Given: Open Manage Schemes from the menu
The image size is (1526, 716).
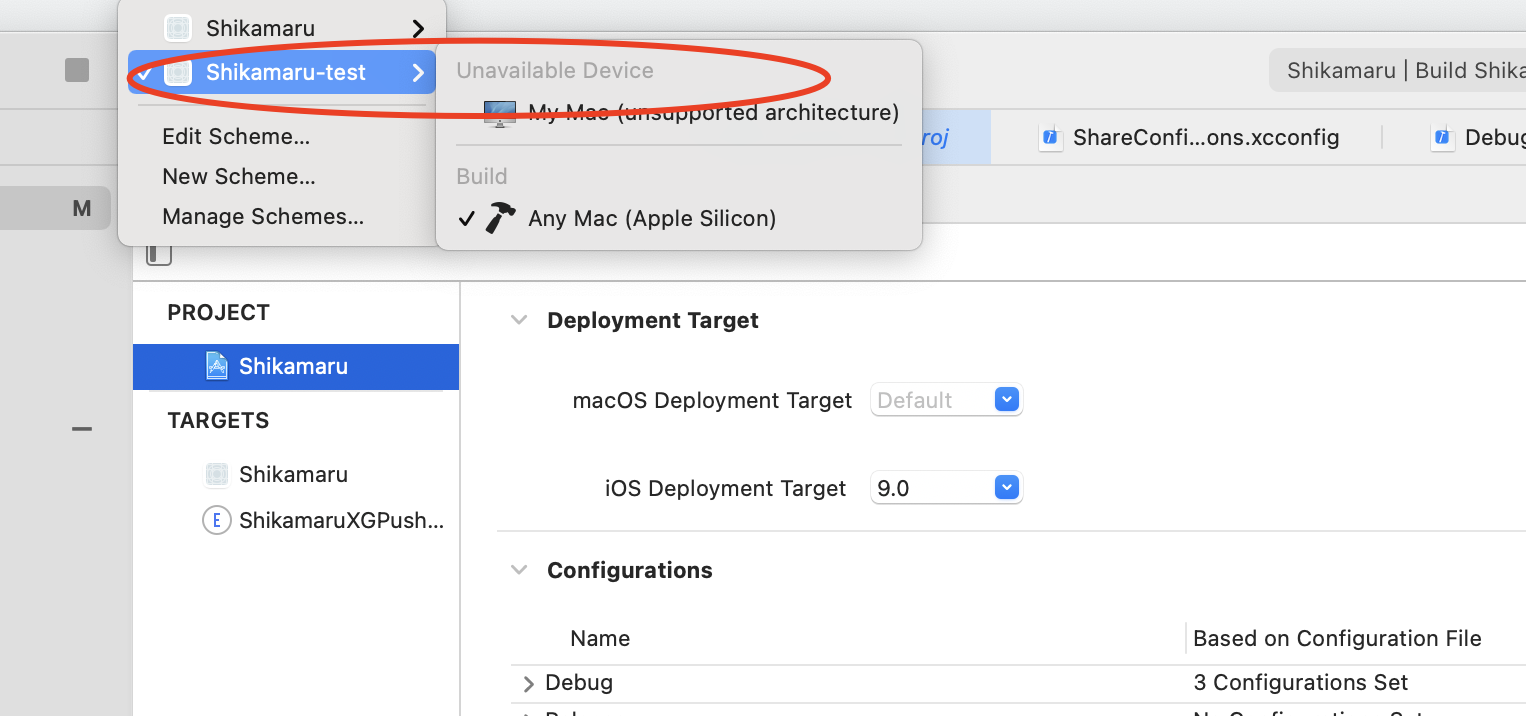Looking at the screenshot, I should (263, 216).
